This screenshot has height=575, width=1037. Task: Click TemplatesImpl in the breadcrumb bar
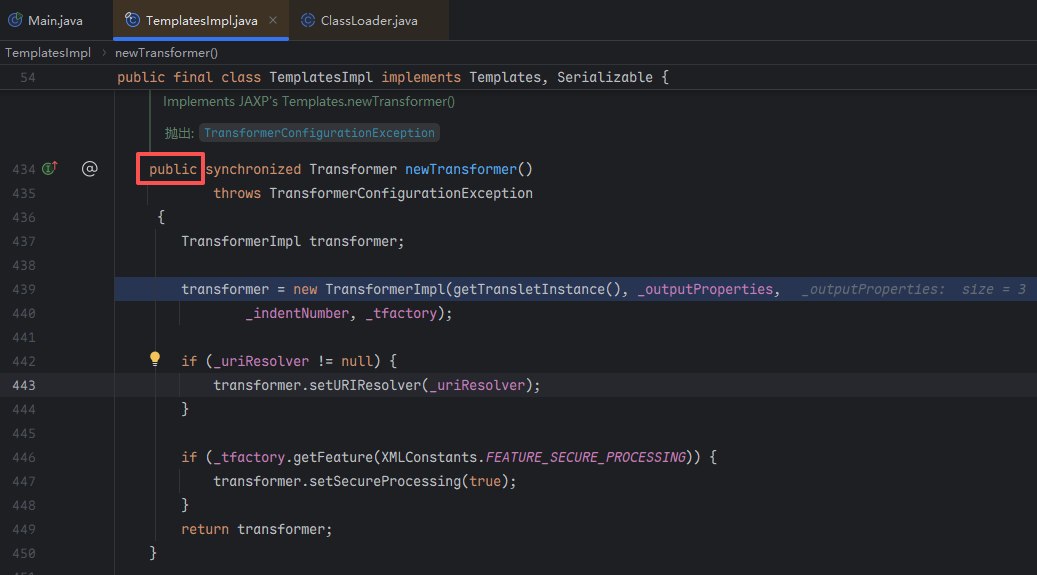pos(48,52)
